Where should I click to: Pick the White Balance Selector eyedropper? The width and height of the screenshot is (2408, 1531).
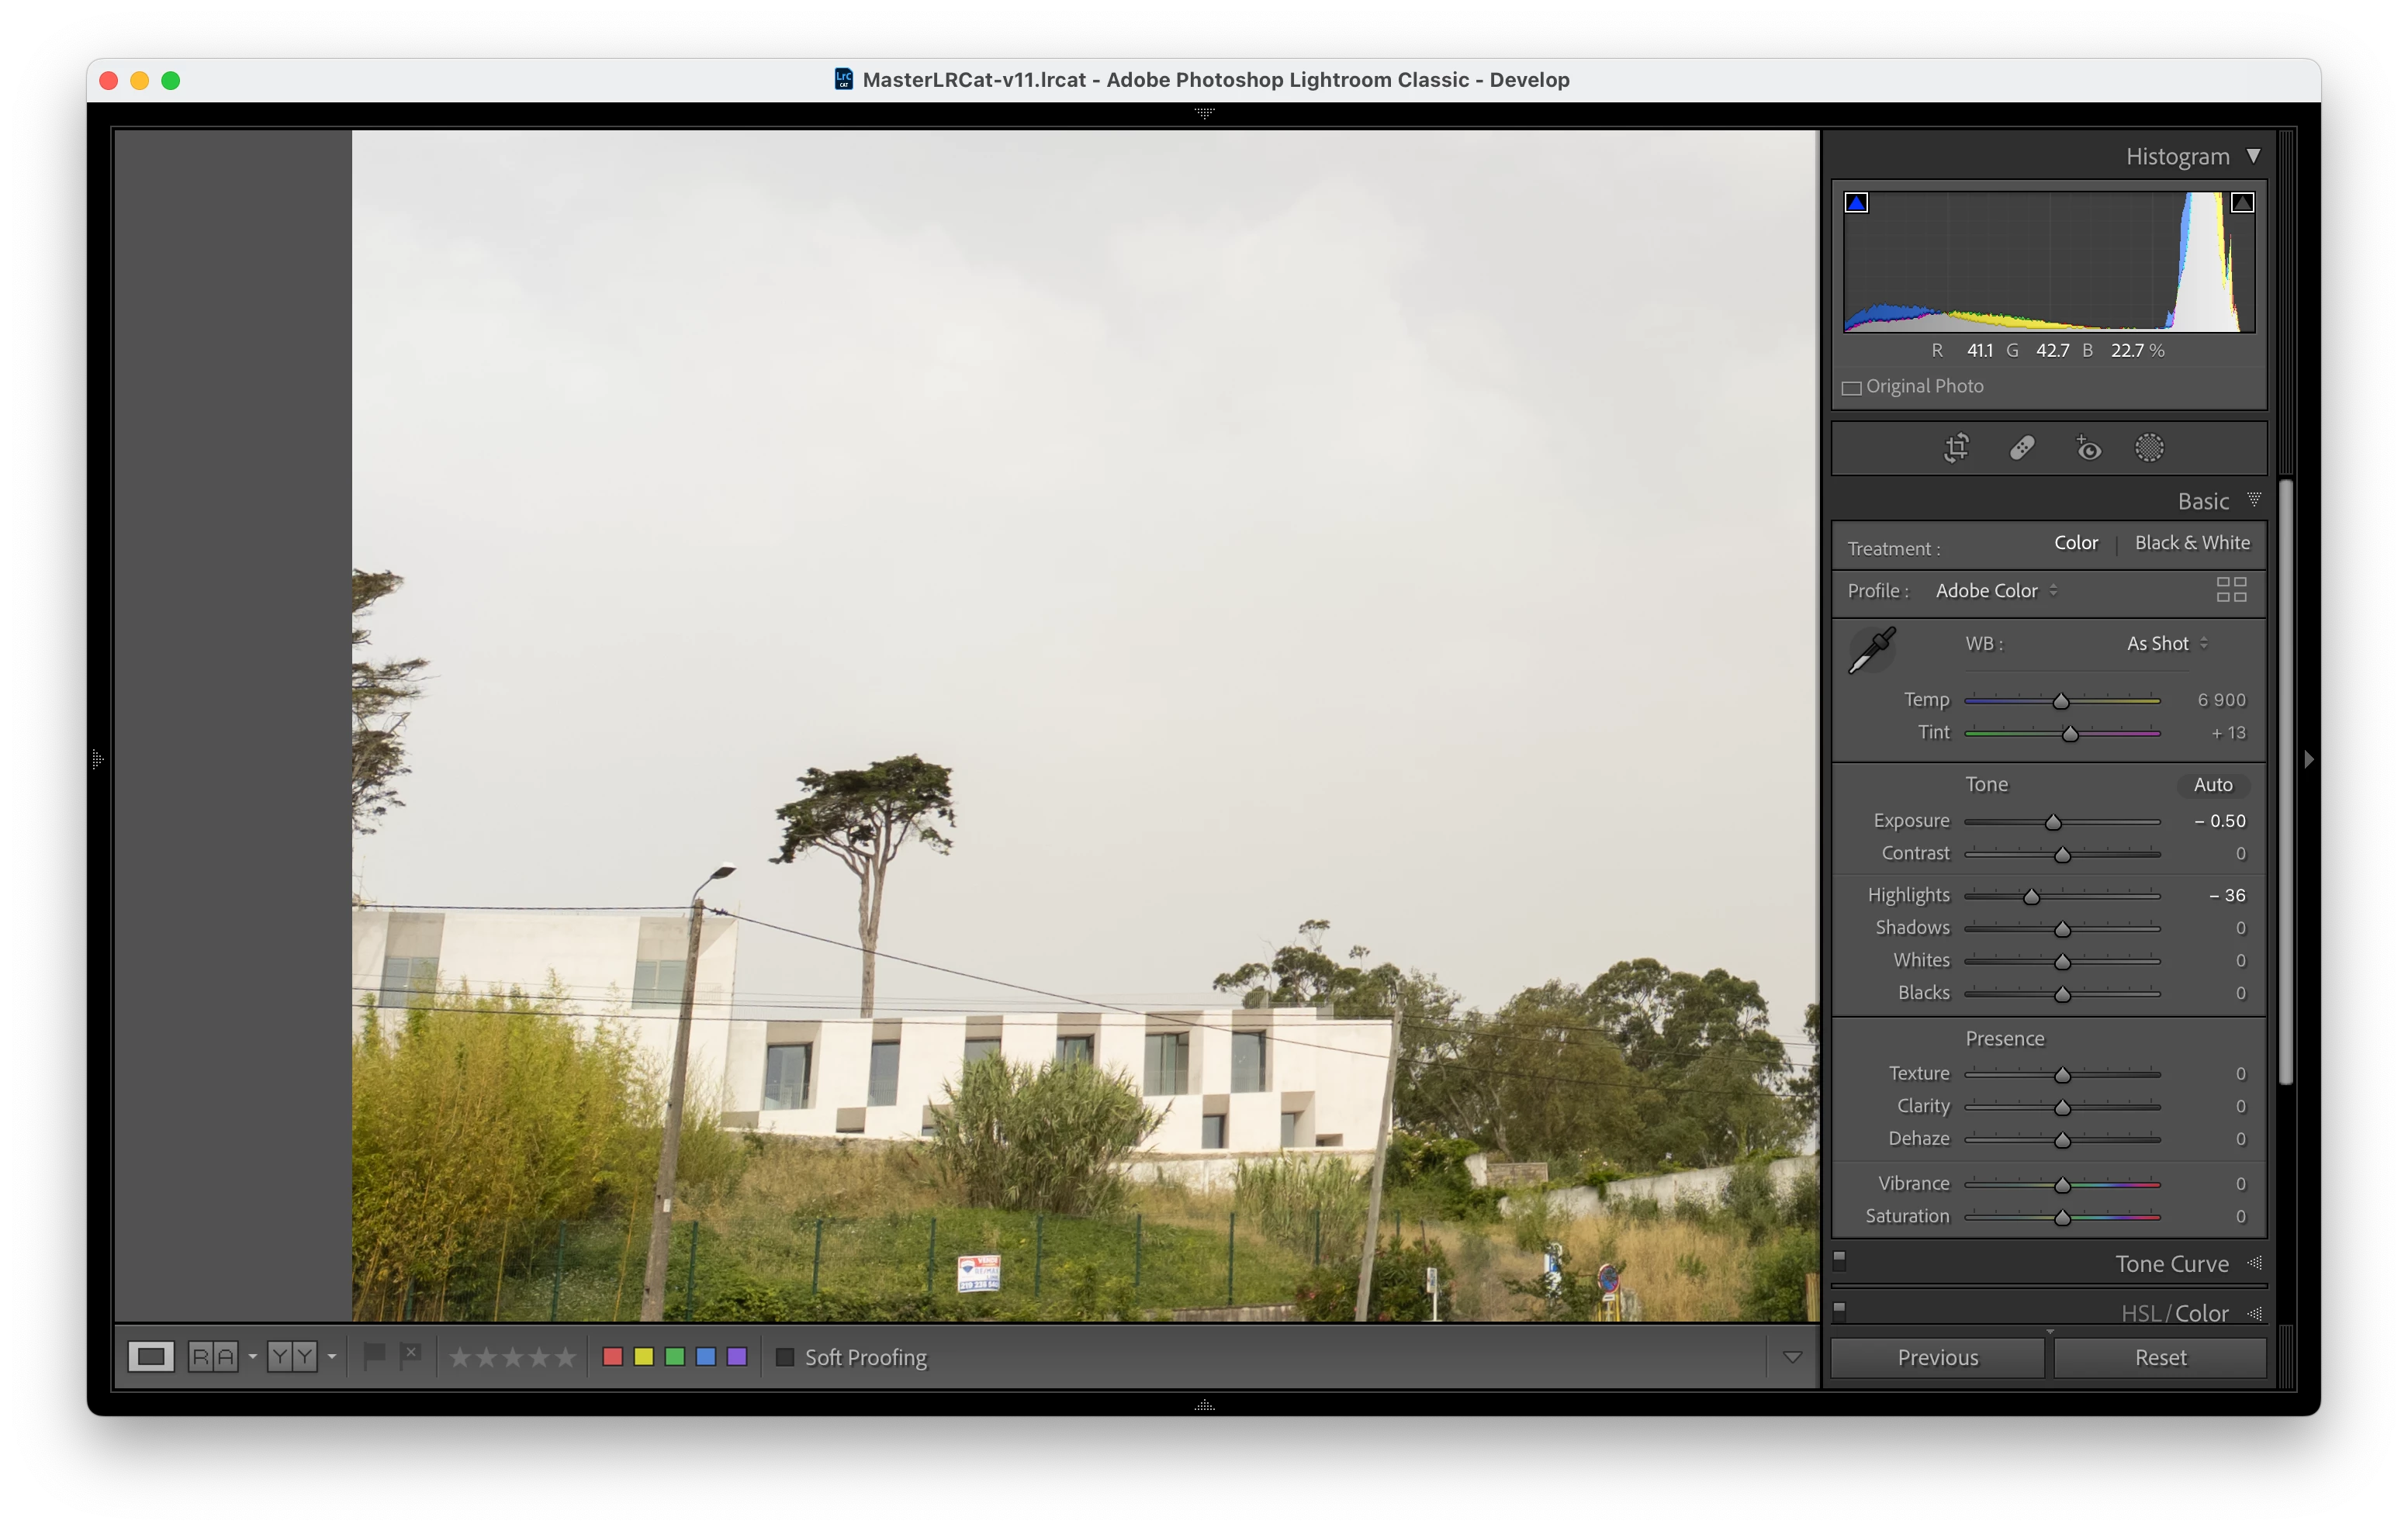pos(1871,651)
